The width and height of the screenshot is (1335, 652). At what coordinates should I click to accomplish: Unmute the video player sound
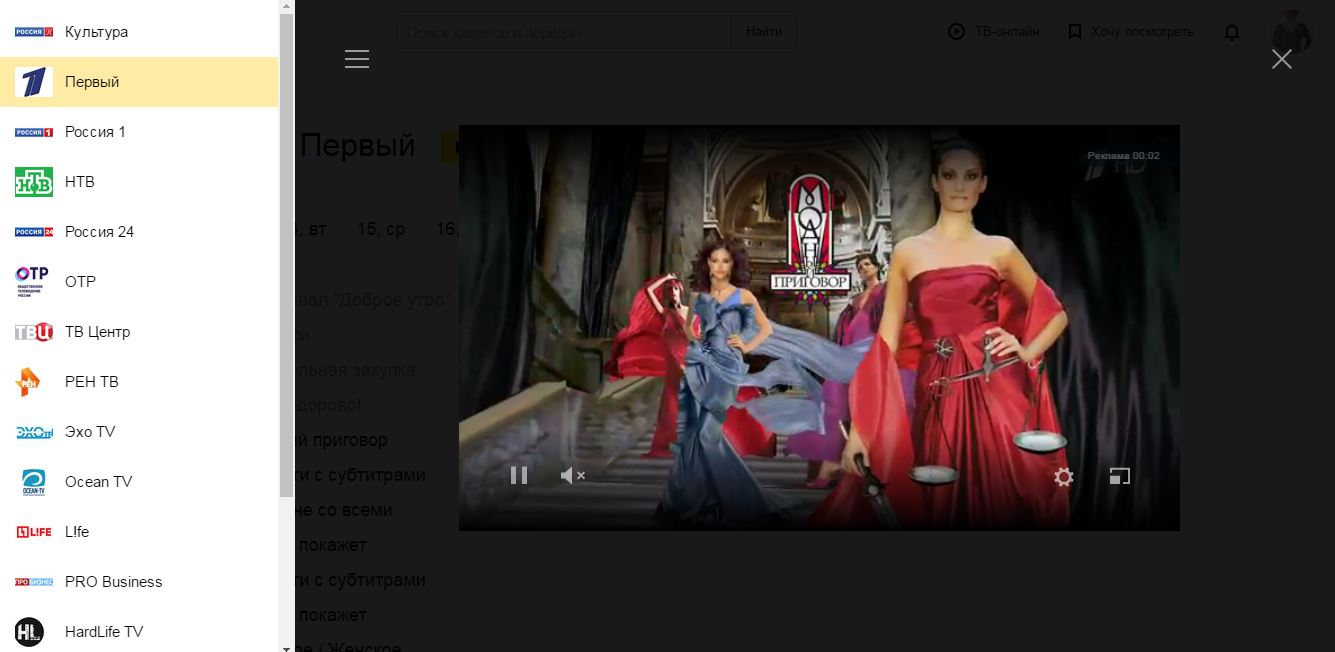(x=572, y=476)
